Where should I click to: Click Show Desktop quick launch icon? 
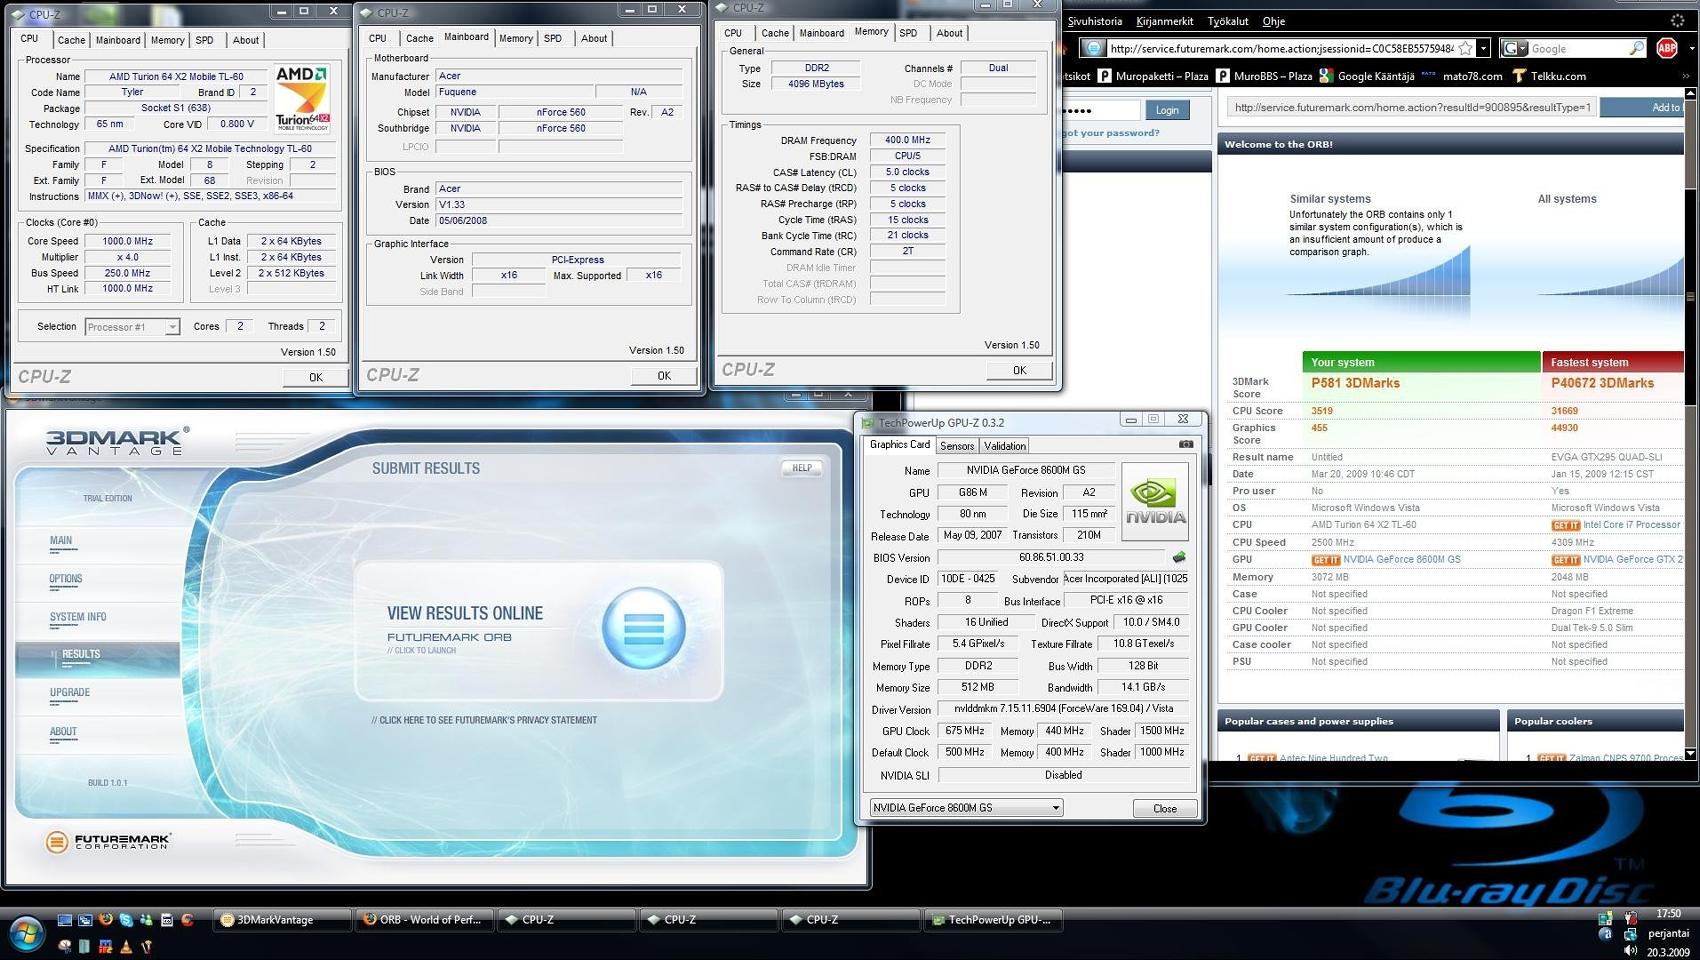tap(65, 920)
